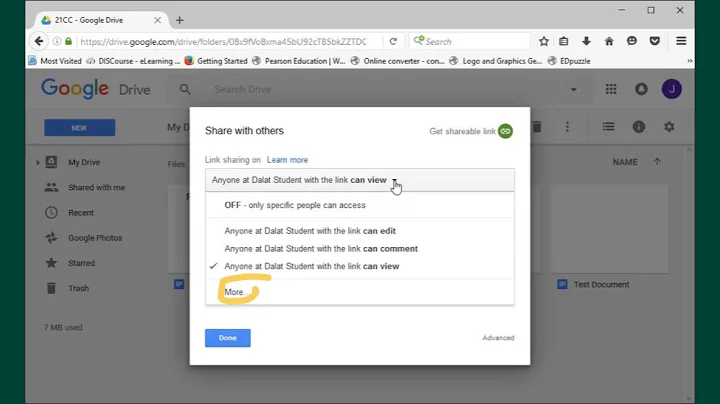Open a new browser tab
The image size is (720, 404).
(180, 20)
